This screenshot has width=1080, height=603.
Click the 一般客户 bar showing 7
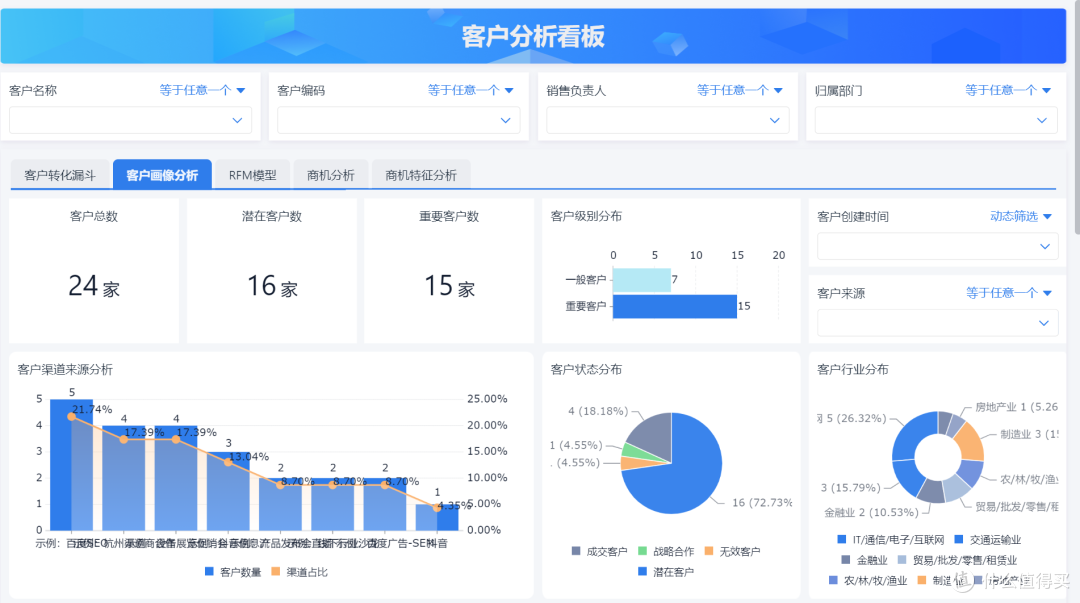click(x=641, y=280)
